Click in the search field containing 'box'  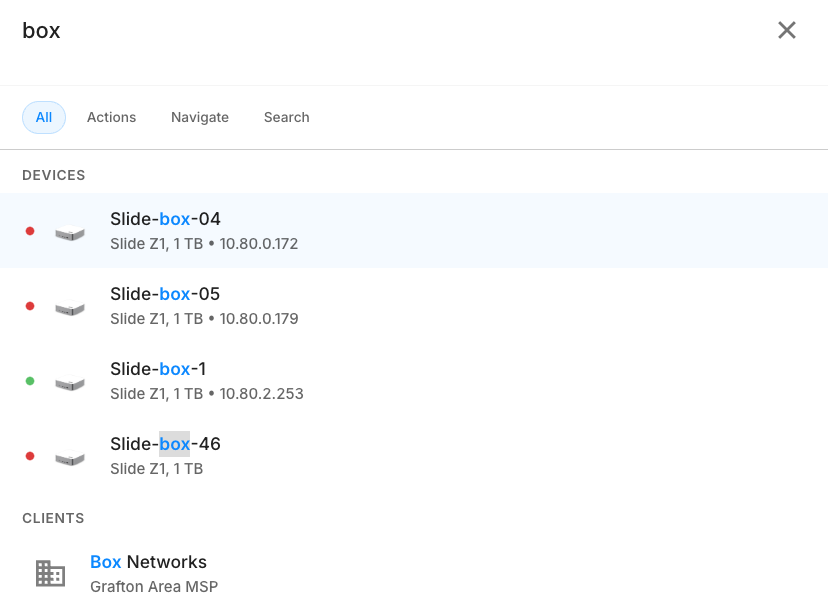[380, 31]
